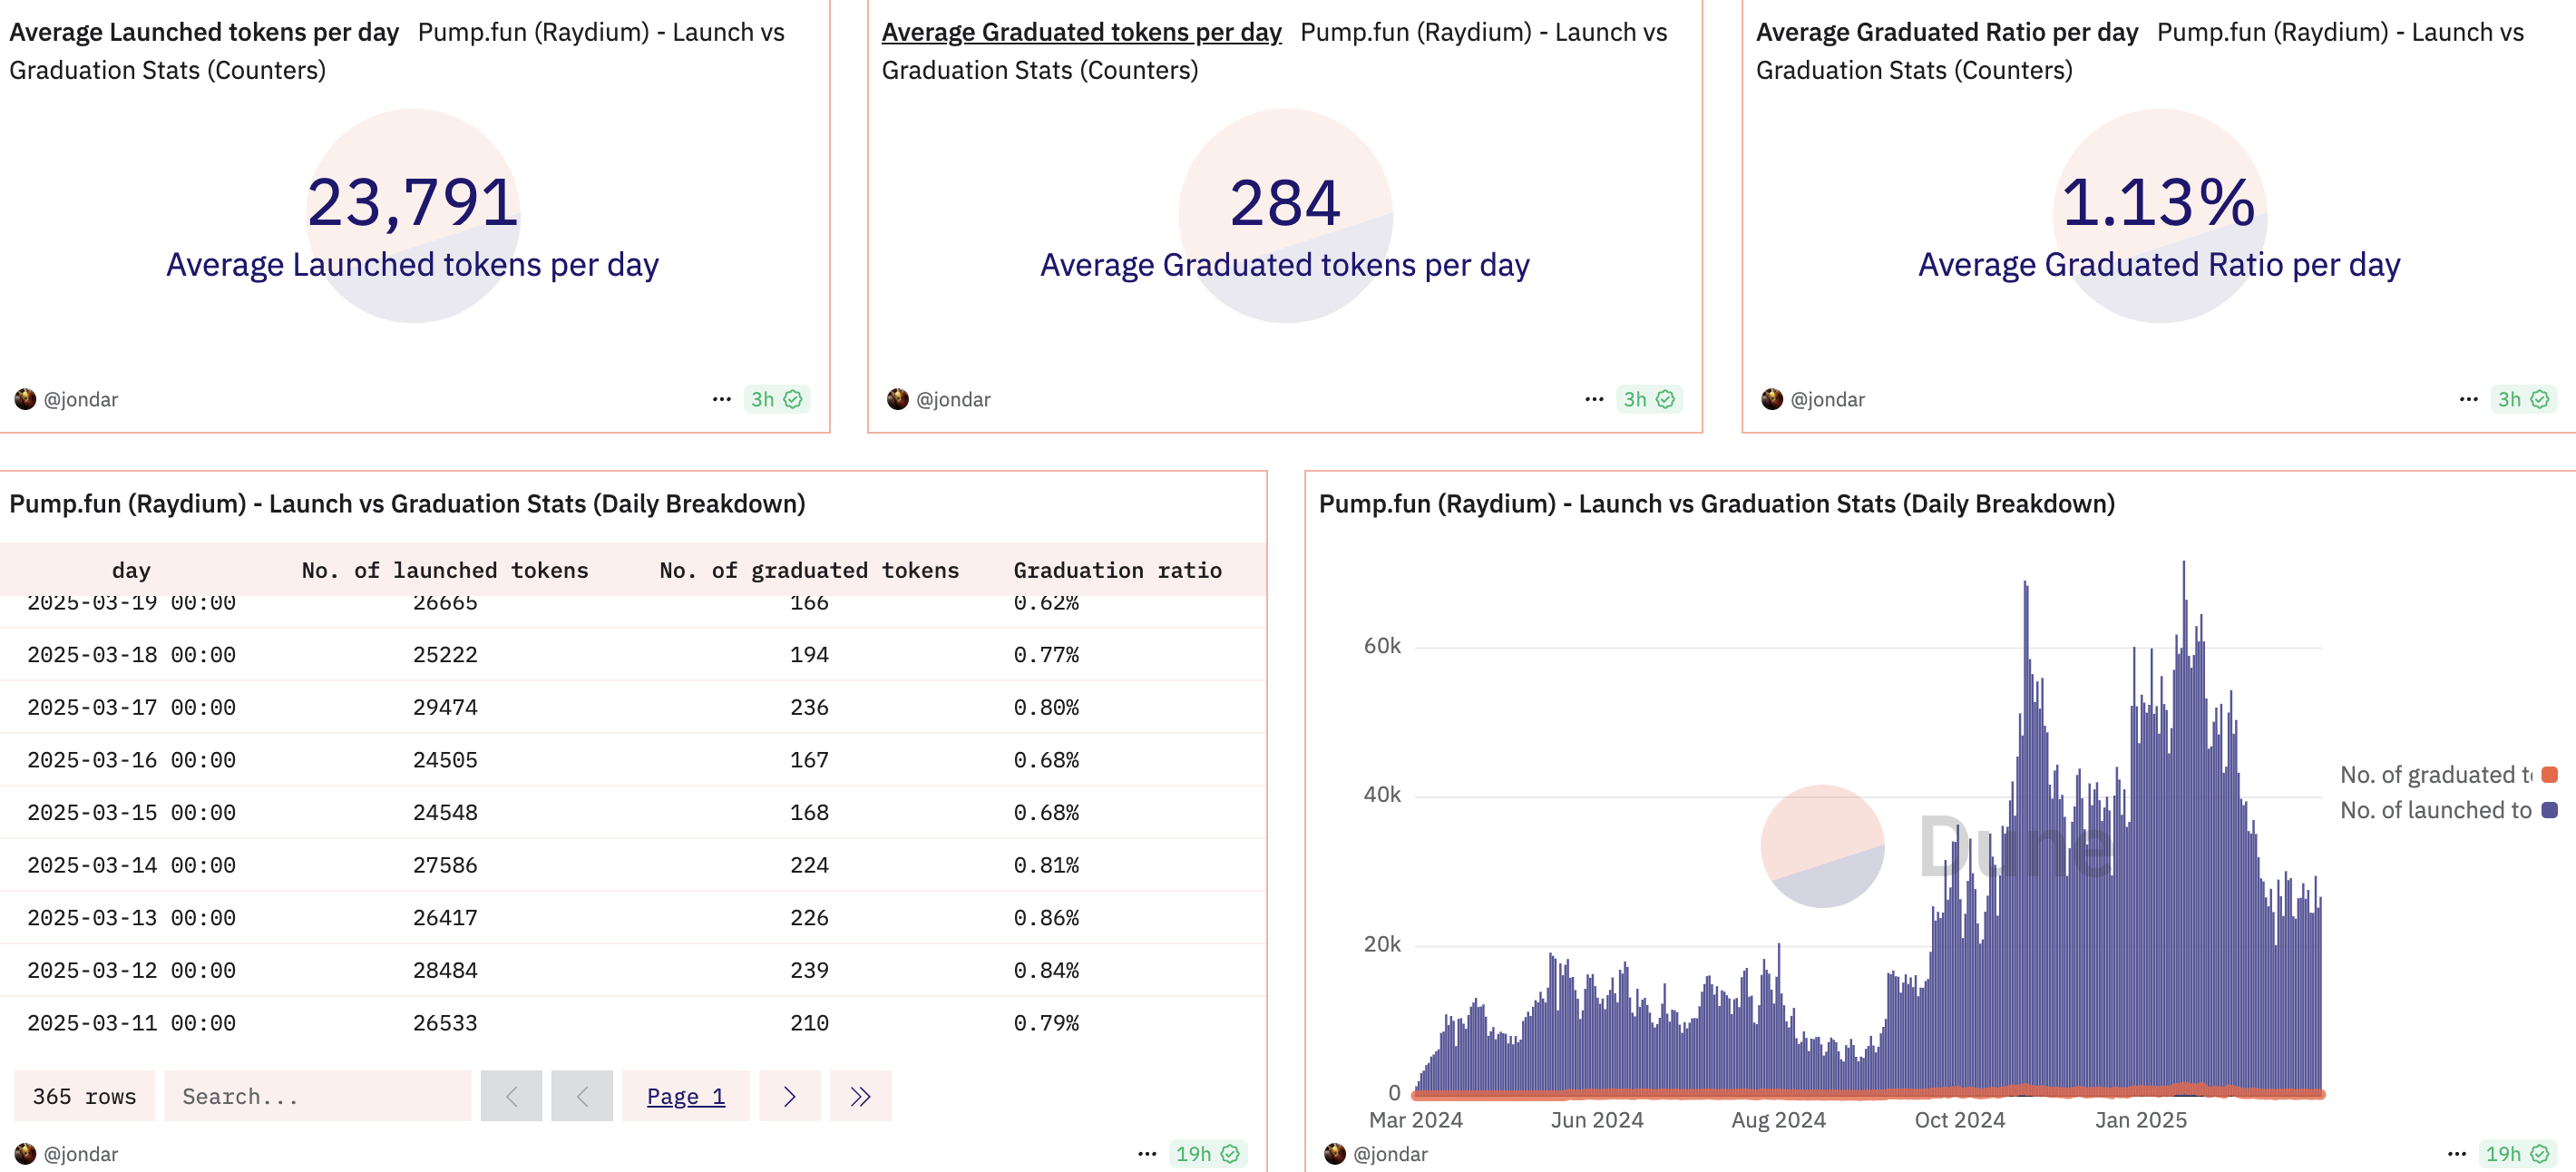Click jondar avatar on Average Graduated Ratio card
This screenshot has height=1172, width=2576.
coord(1771,399)
